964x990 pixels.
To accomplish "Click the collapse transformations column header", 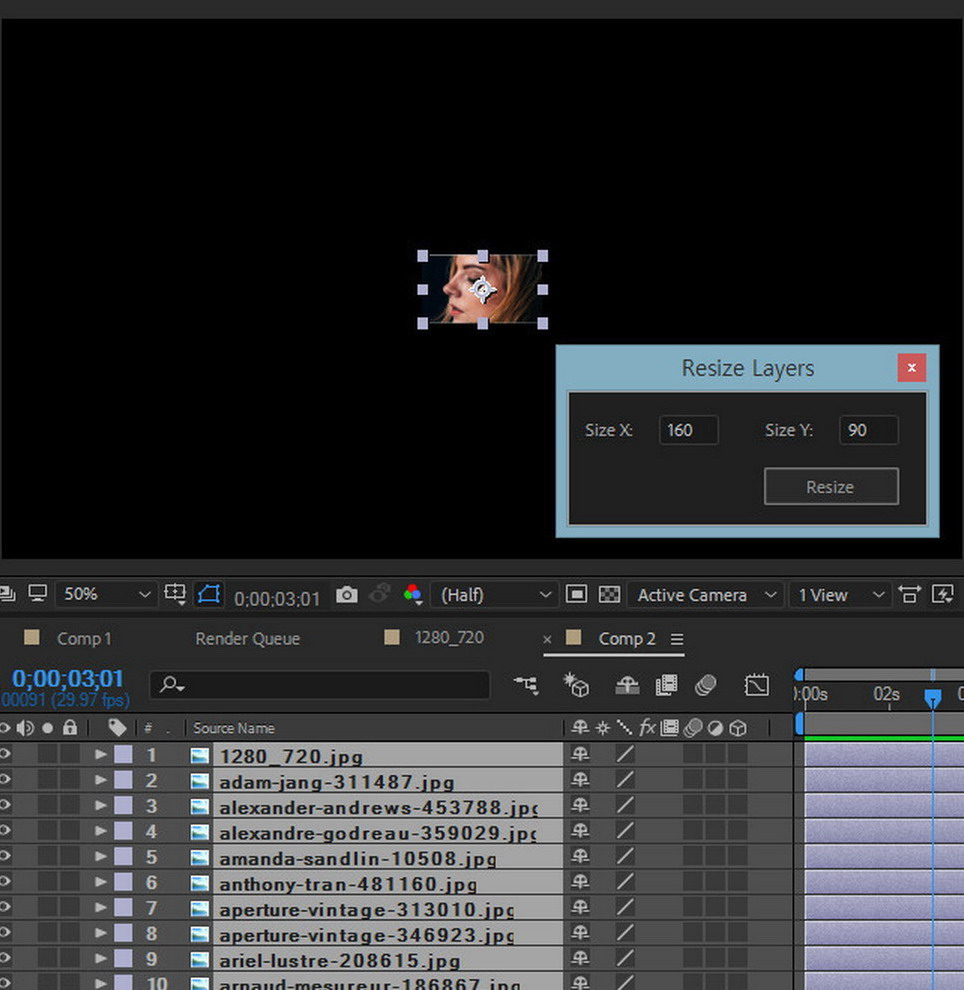I will tap(603, 728).
